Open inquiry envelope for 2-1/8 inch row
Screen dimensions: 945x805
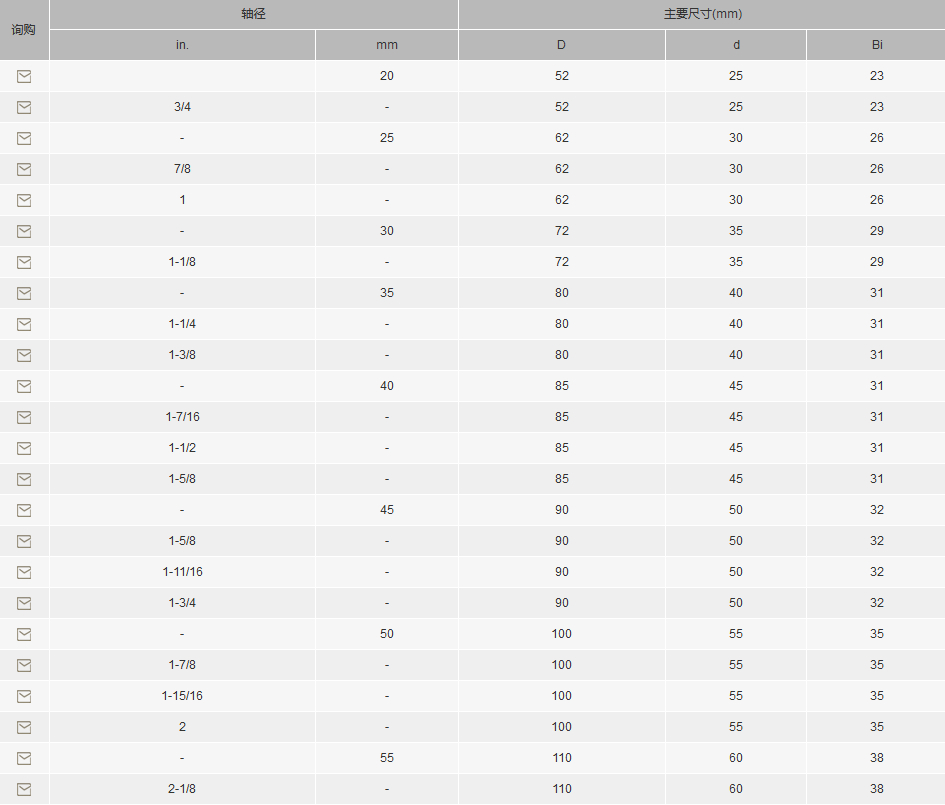pos(24,789)
